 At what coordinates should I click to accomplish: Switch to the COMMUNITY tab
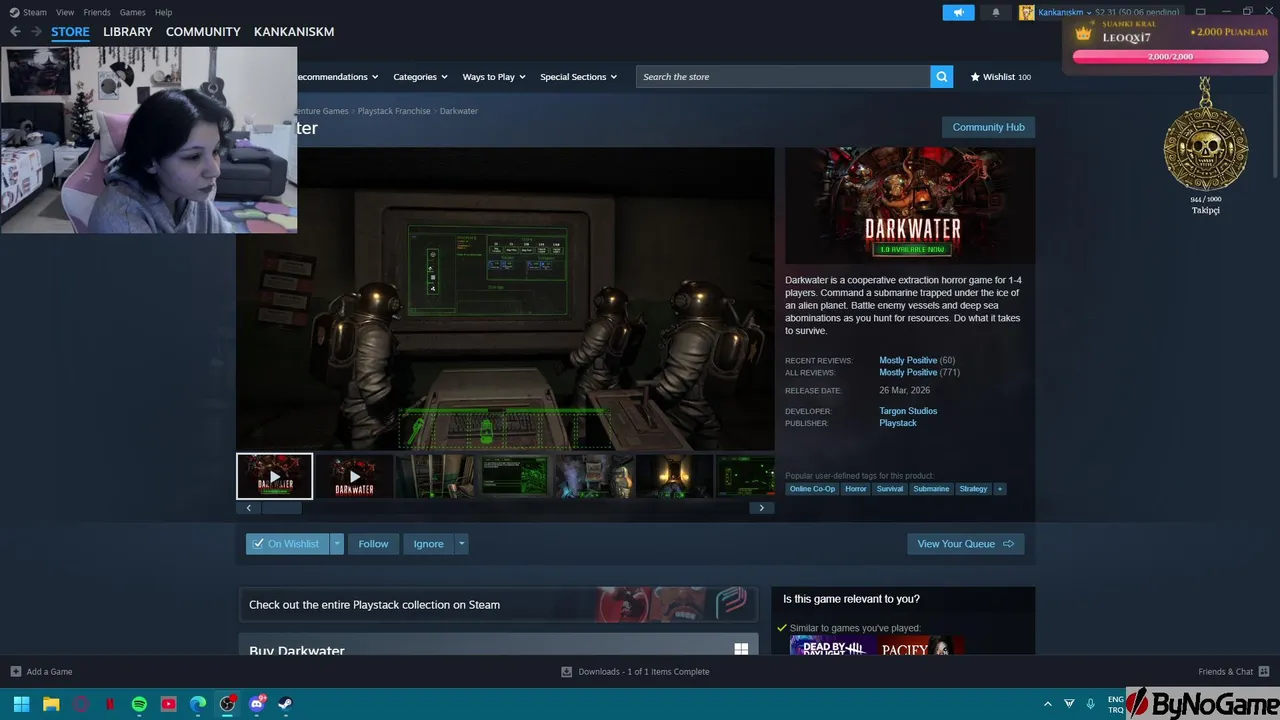[x=203, y=32]
